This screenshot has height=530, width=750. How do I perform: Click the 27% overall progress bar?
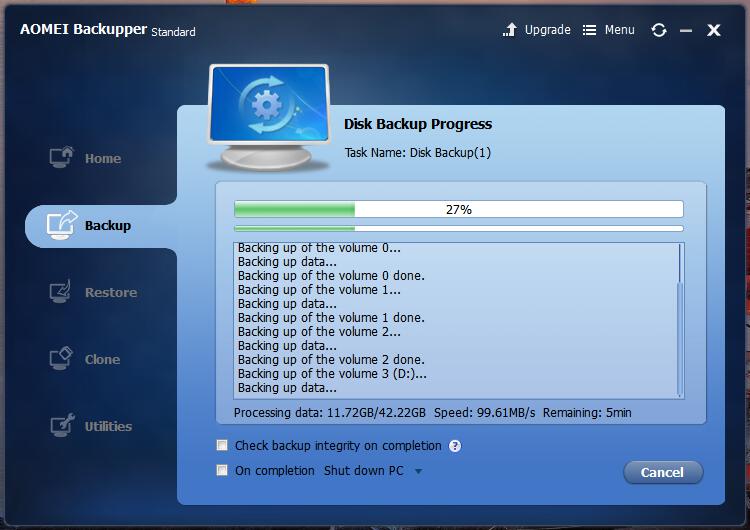[459, 209]
